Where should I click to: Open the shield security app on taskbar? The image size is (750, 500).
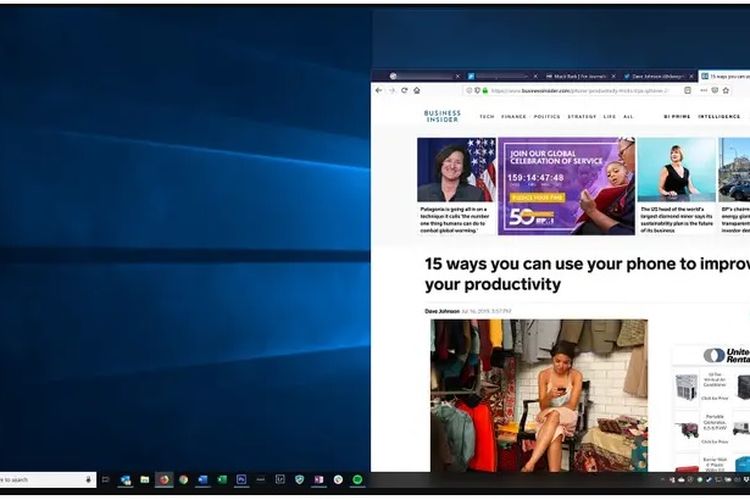tap(299, 479)
